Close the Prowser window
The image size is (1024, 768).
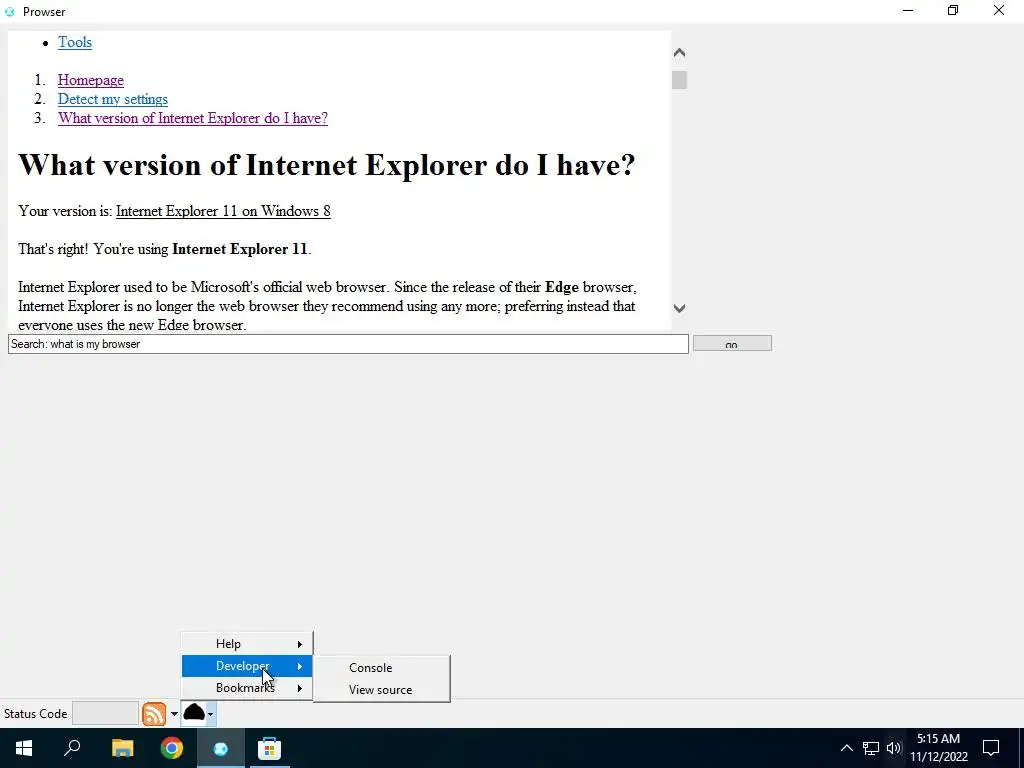(x=999, y=11)
